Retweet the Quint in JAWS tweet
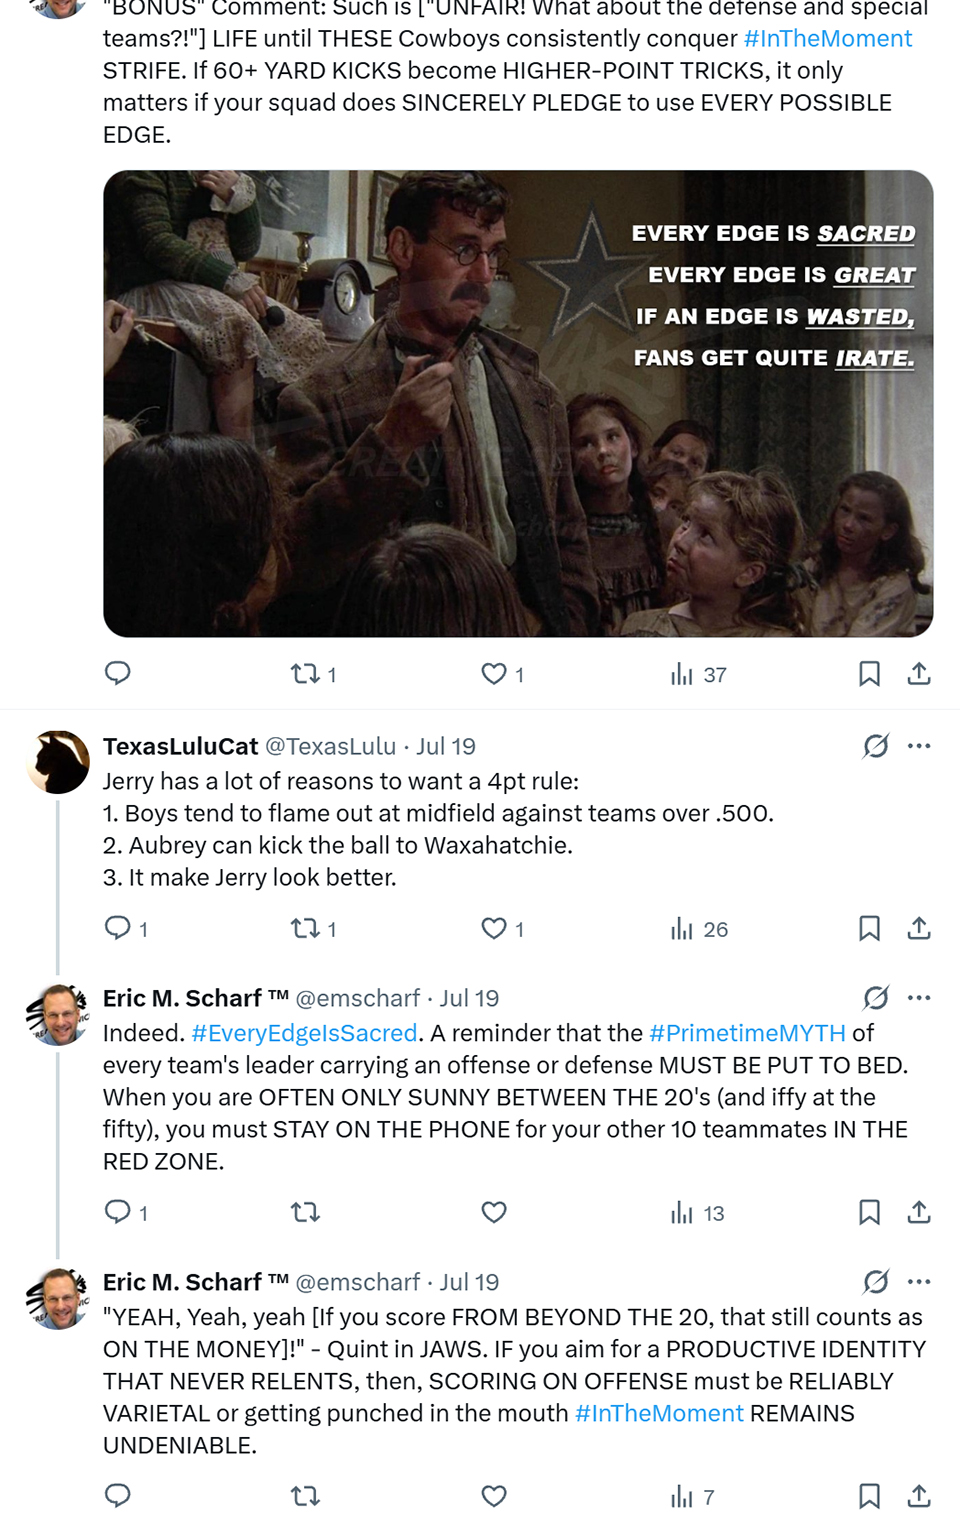 click(305, 1497)
